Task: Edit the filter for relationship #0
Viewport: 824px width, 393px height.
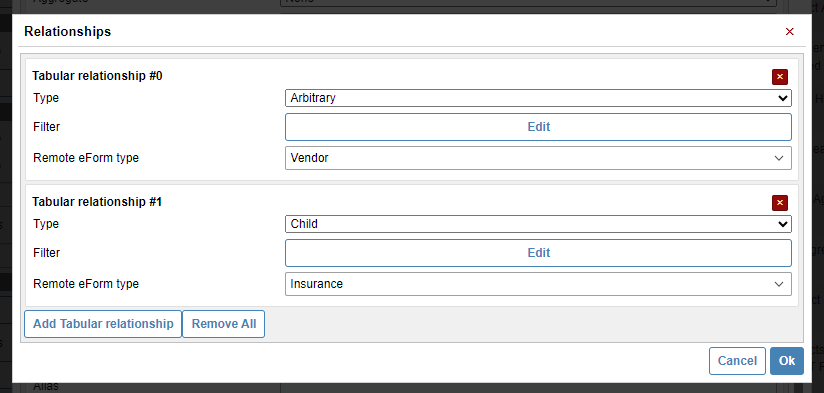Action: (538, 127)
